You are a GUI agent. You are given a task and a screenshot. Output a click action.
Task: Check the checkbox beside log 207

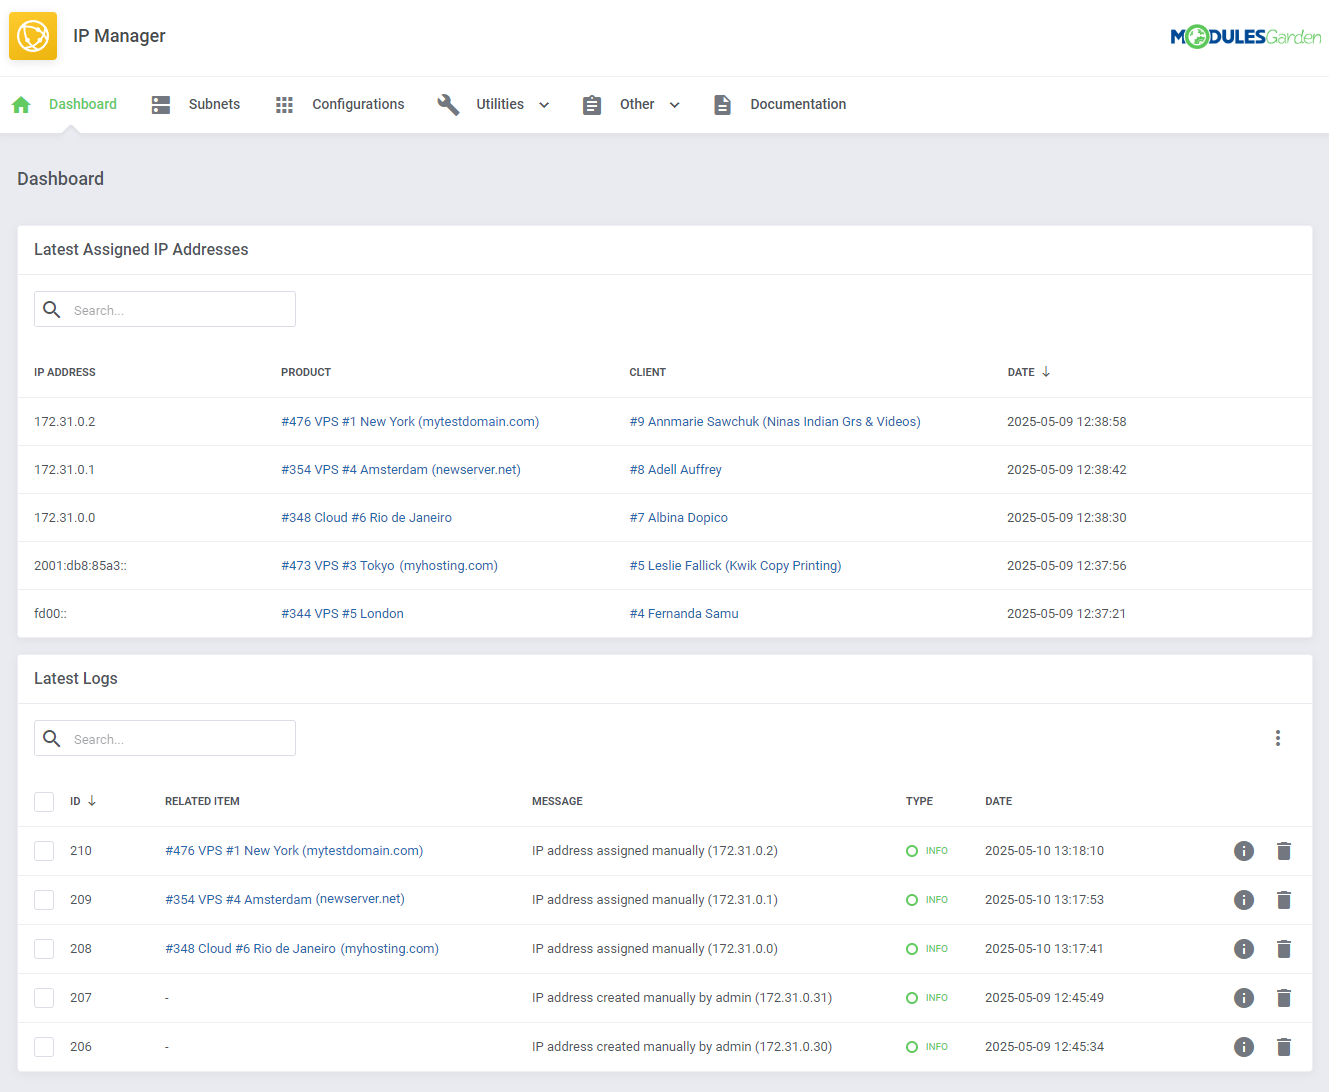click(x=44, y=997)
